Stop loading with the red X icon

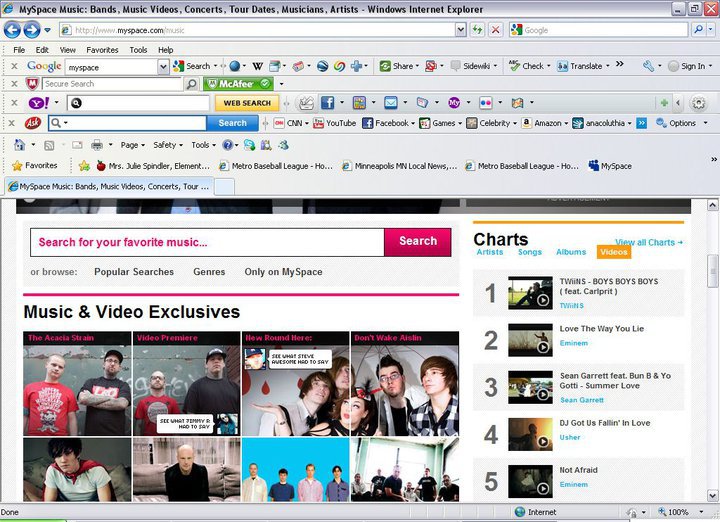coord(495,30)
